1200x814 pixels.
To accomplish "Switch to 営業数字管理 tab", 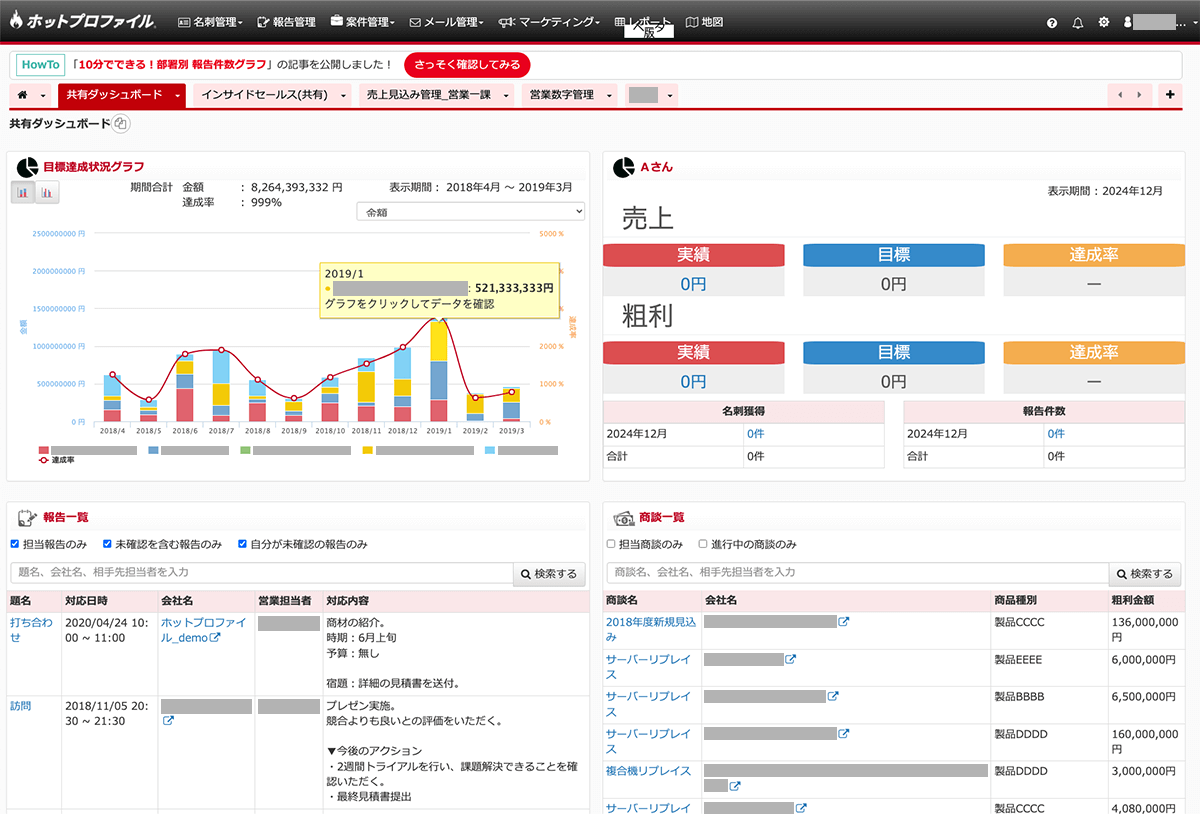I will [x=561, y=95].
